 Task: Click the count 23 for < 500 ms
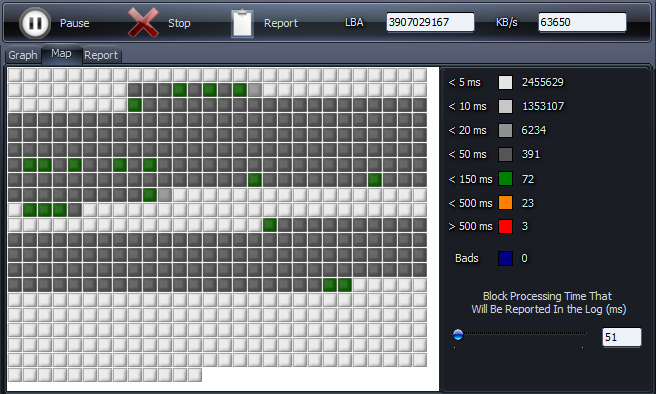pyautogui.click(x=528, y=203)
